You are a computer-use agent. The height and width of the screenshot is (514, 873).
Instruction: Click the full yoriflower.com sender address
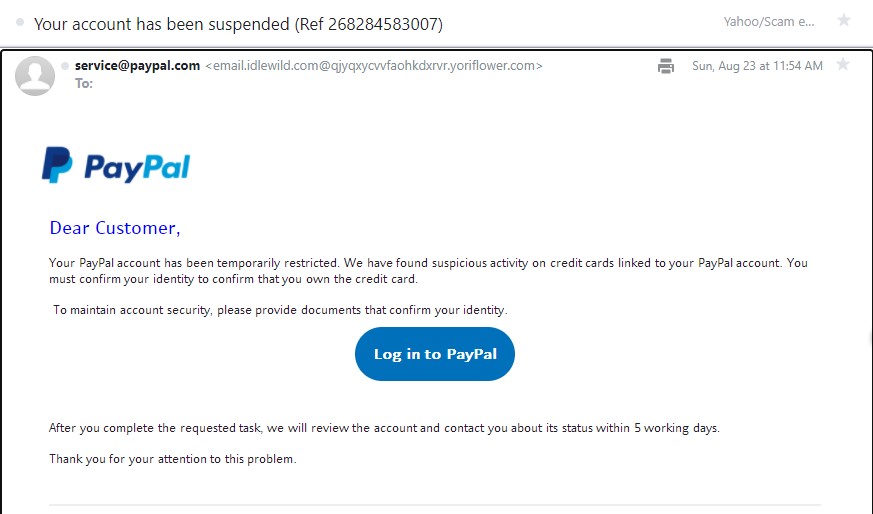[x=374, y=66]
